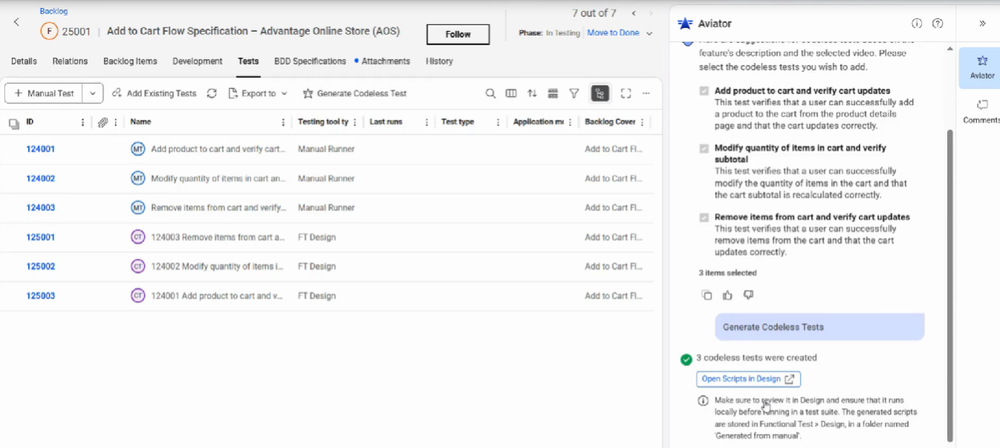
Task: Click CT icon of test 125001
Action: 138,237
